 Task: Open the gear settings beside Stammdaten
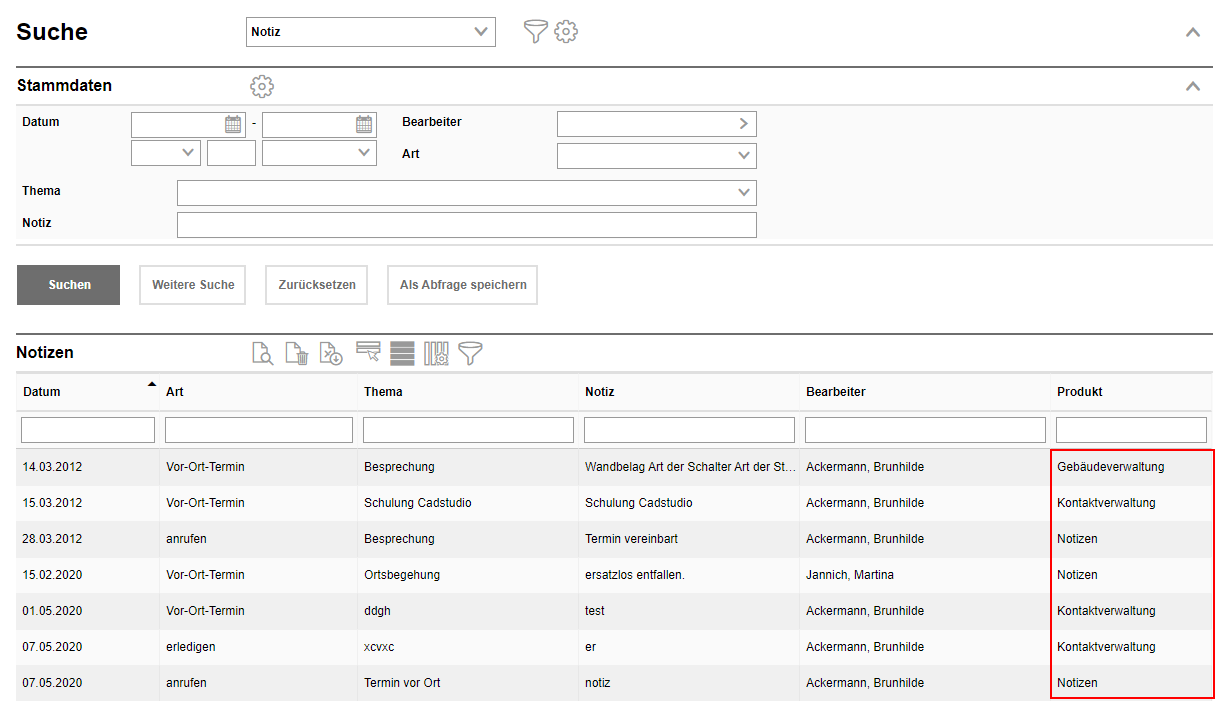pyautogui.click(x=262, y=86)
